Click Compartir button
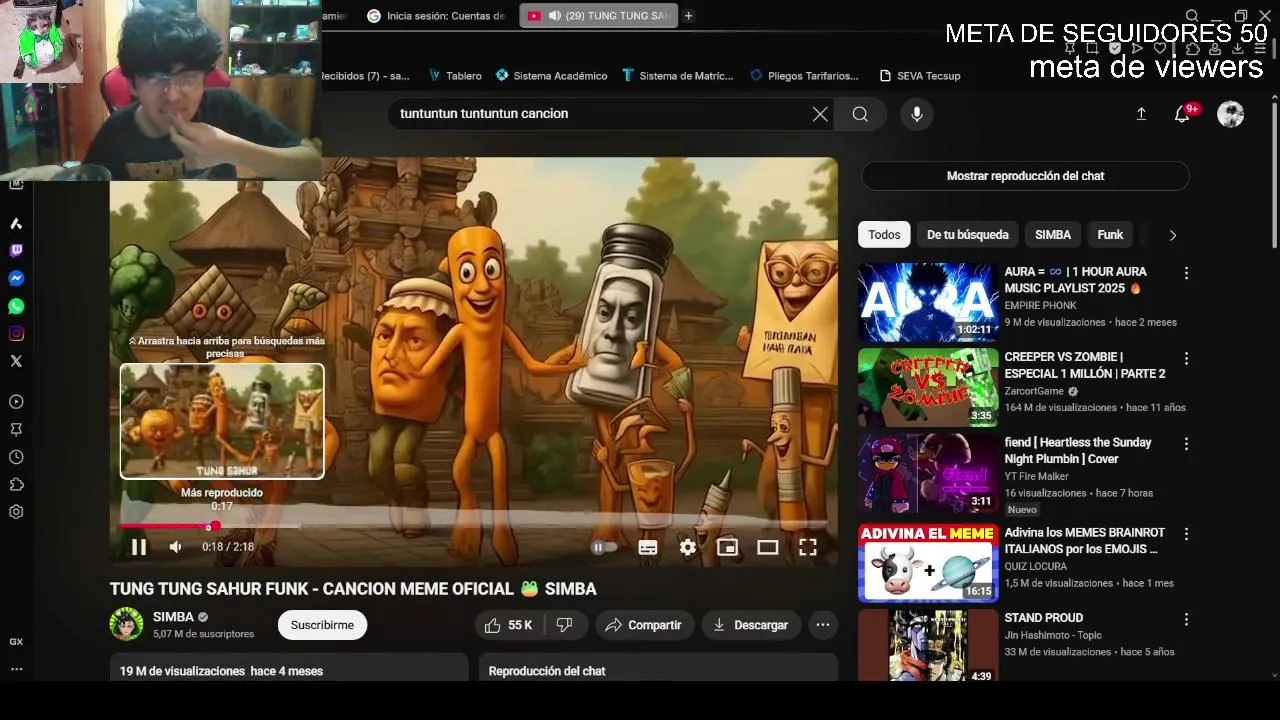 [644, 625]
